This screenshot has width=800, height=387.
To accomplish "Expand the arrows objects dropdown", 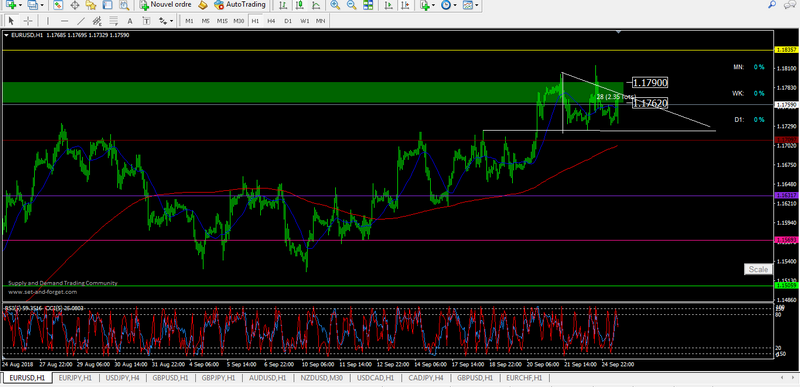I will [x=172, y=21].
